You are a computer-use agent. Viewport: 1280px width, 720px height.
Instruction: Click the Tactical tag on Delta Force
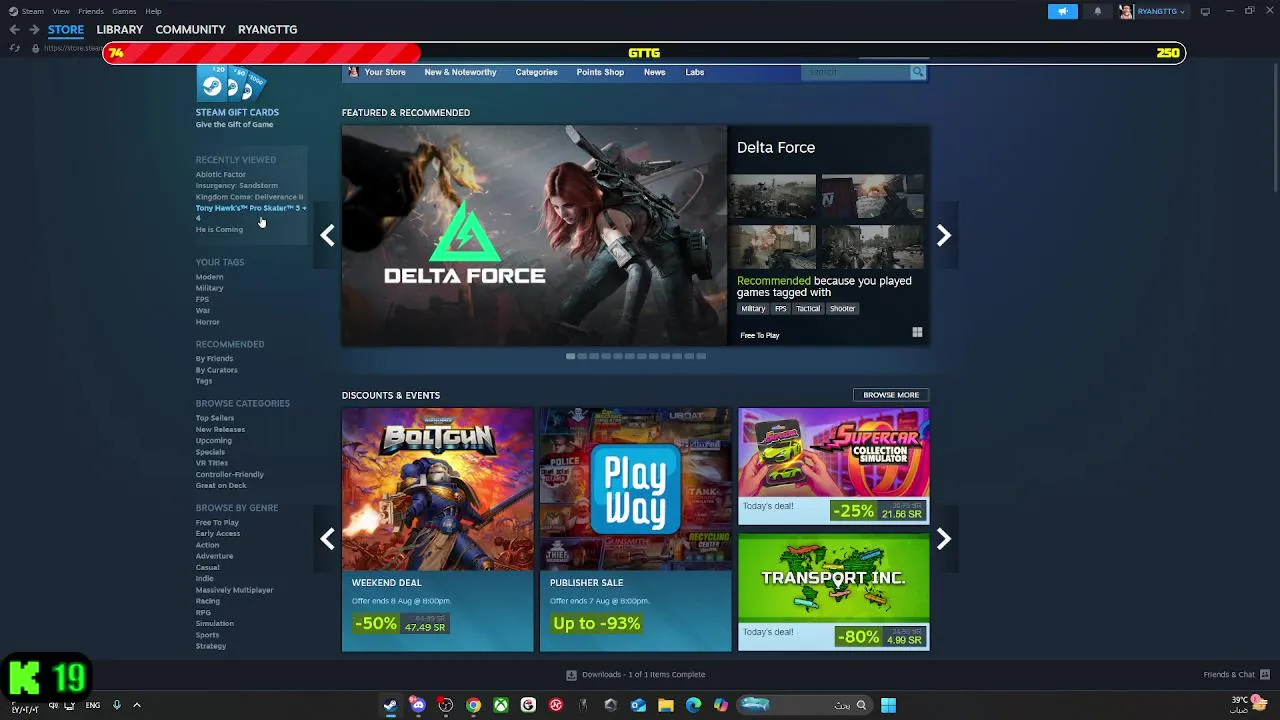[x=808, y=309]
